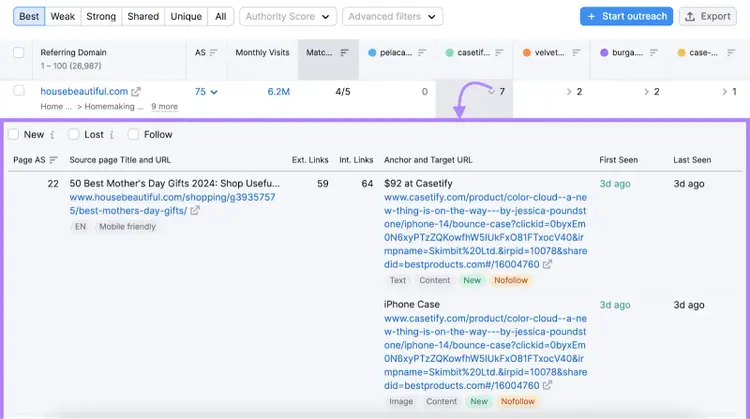
Task: Enable the New backlinks checkbox
Action: 13,134
